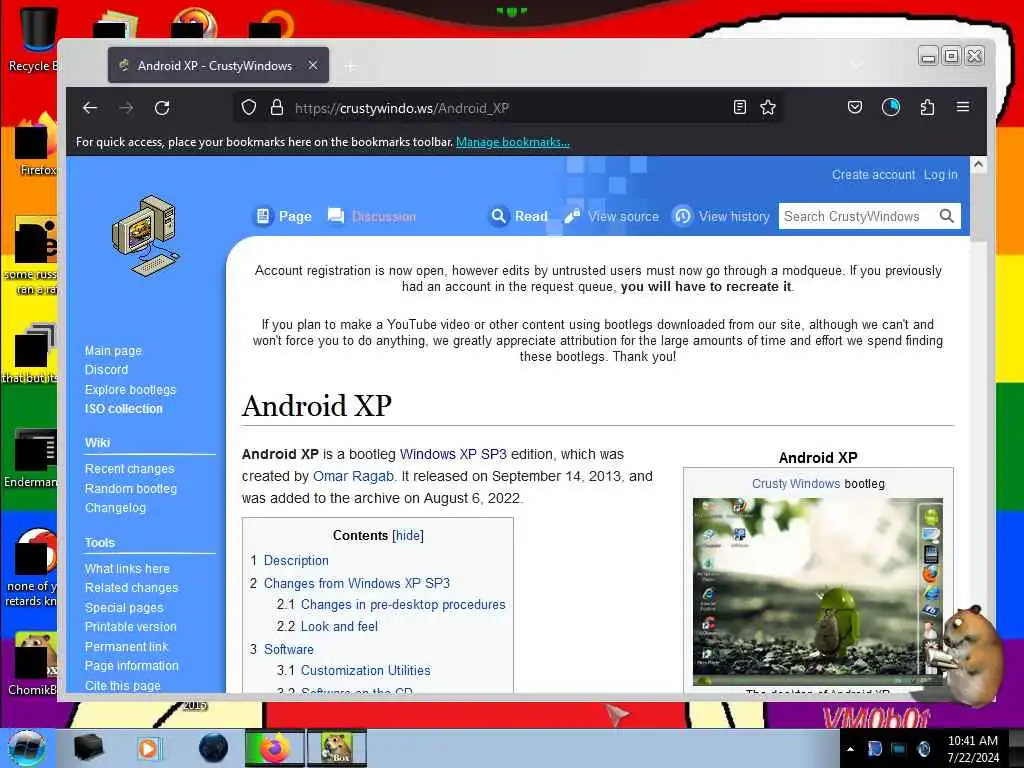Open a new tab with the plus button

point(351,66)
